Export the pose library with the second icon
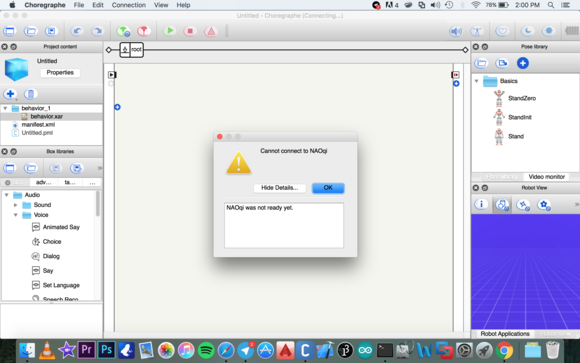The image size is (580, 363). click(502, 63)
